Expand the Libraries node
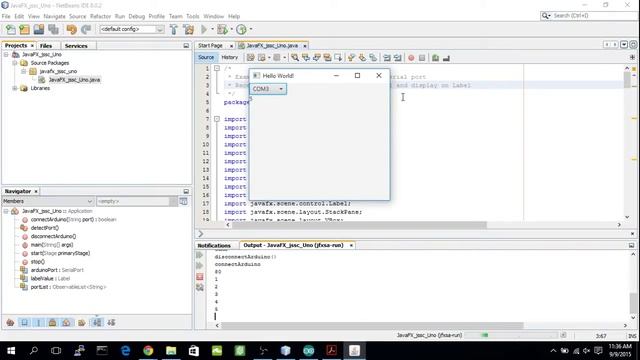The image size is (640, 360). (x=15, y=88)
